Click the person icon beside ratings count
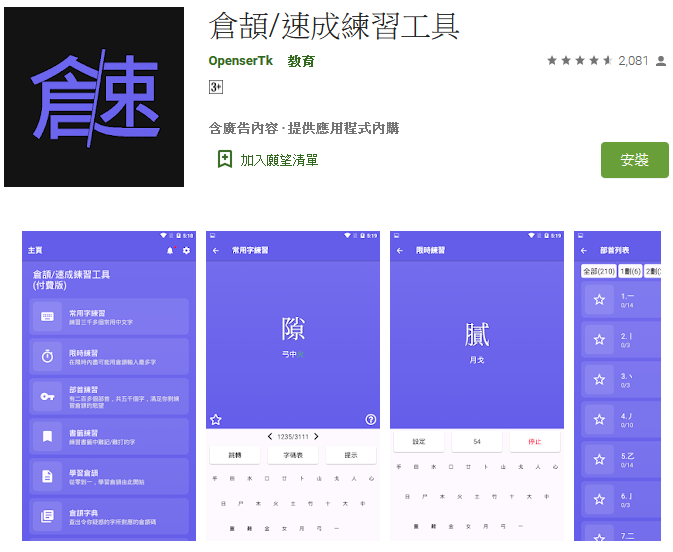The width and height of the screenshot is (673, 552). [x=661, y=61]
